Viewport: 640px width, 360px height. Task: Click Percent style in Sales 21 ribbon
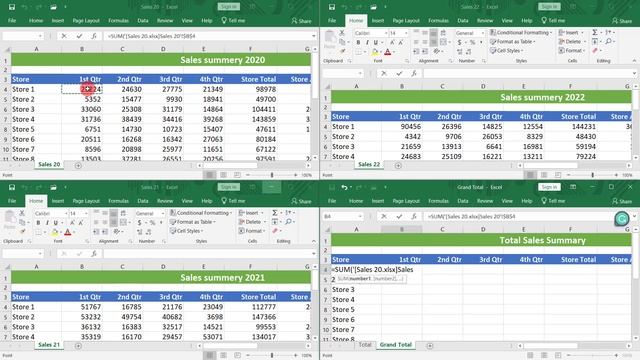click(x=152, y=223)
